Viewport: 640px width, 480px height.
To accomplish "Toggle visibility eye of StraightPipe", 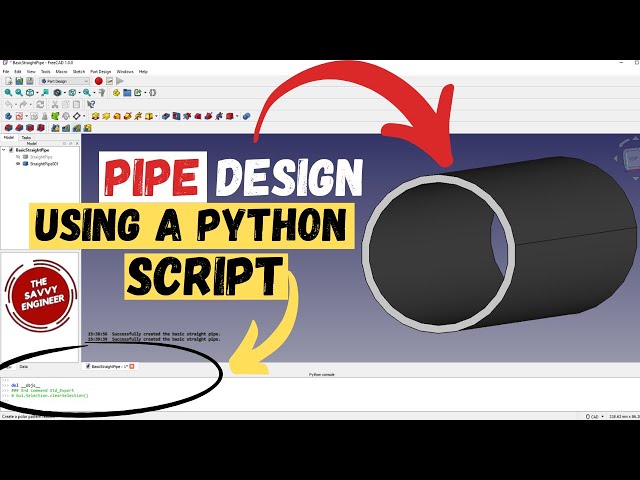I will (x=19, y=156).
